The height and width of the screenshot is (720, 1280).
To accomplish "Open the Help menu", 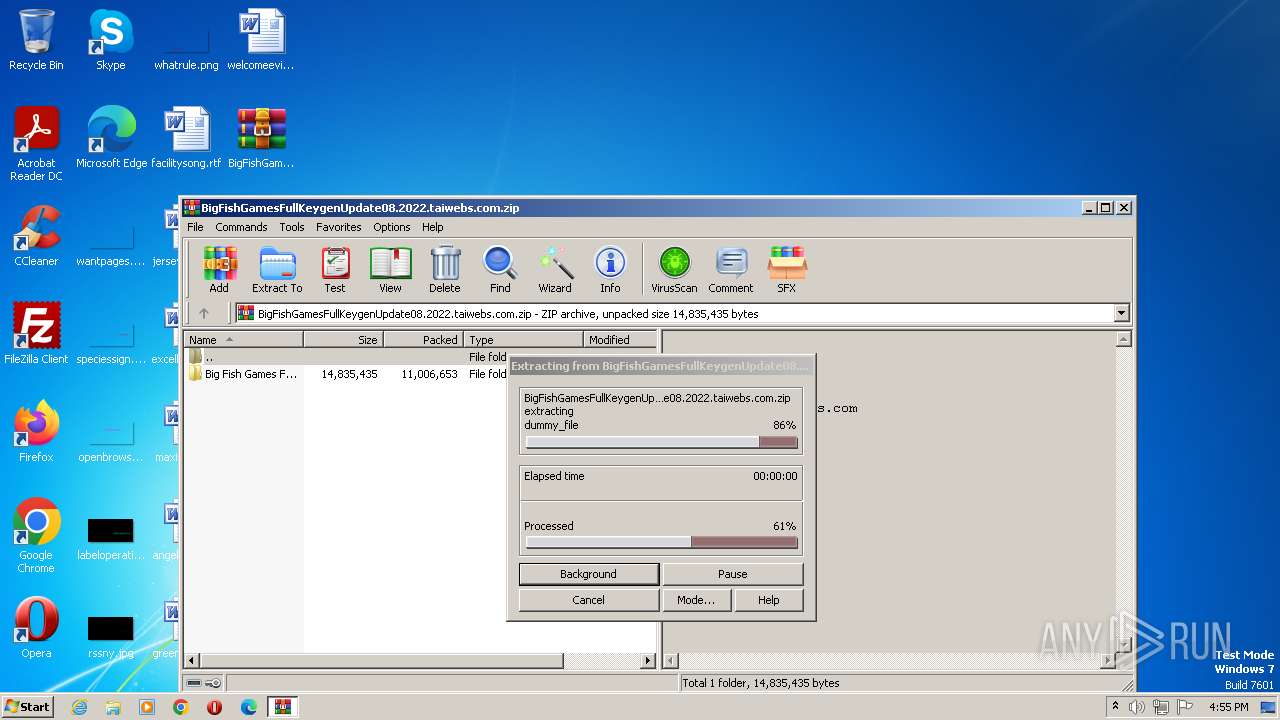I will (x=432, y=227).
